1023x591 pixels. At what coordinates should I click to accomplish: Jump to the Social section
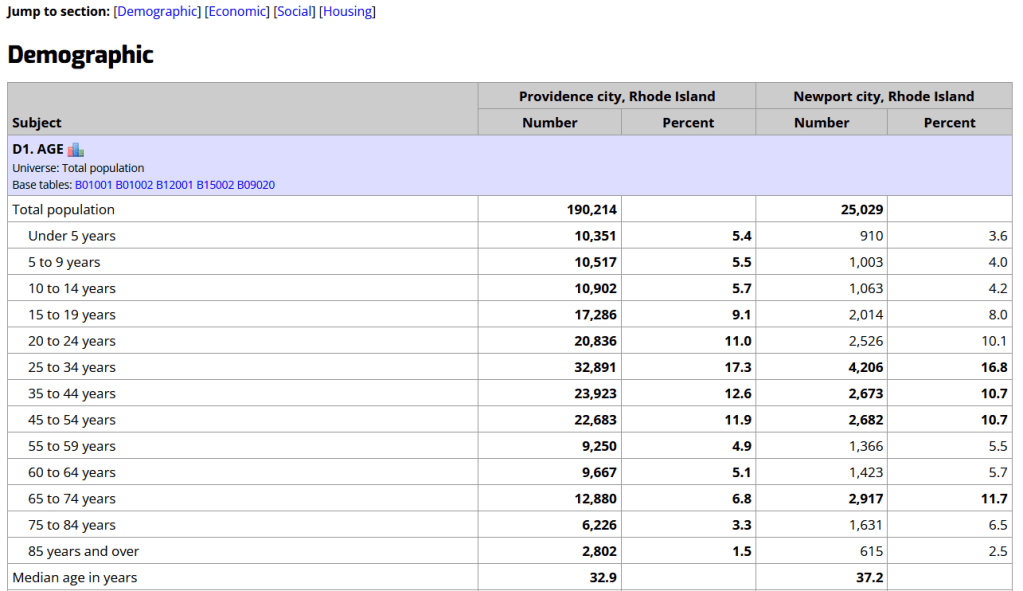[x=294, y=12]
